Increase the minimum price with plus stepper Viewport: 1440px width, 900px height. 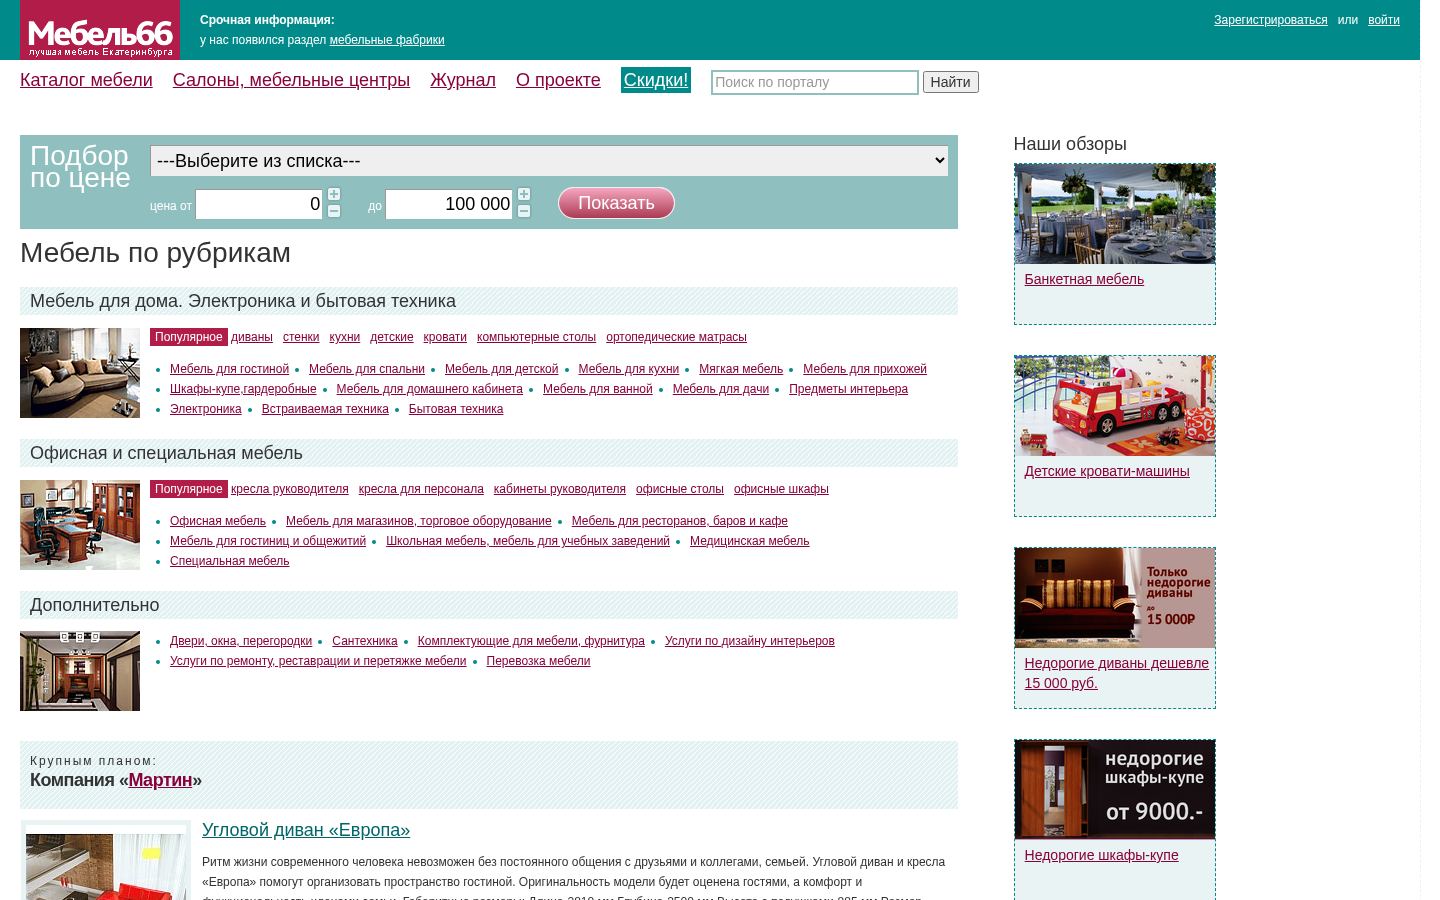coord(334,194)
